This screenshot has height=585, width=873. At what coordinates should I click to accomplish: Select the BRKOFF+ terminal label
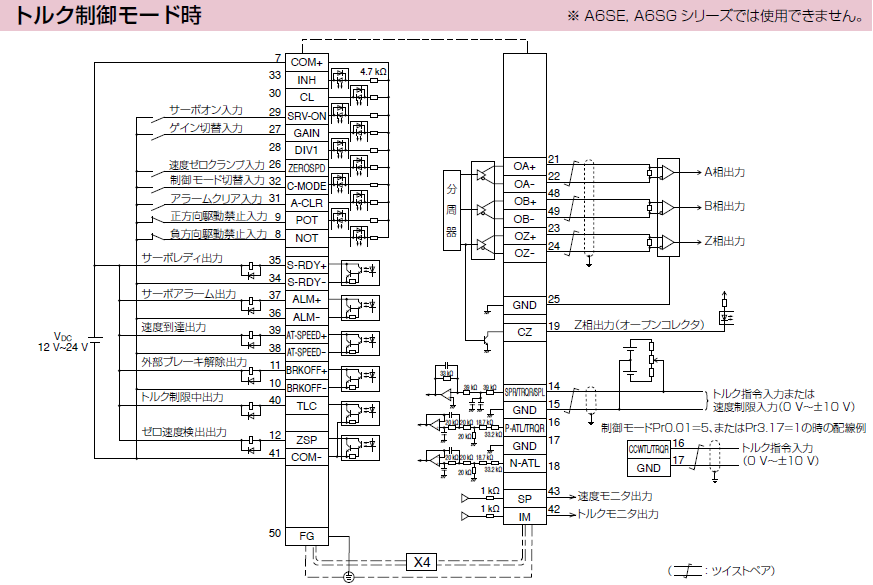[x=306, y=370]
